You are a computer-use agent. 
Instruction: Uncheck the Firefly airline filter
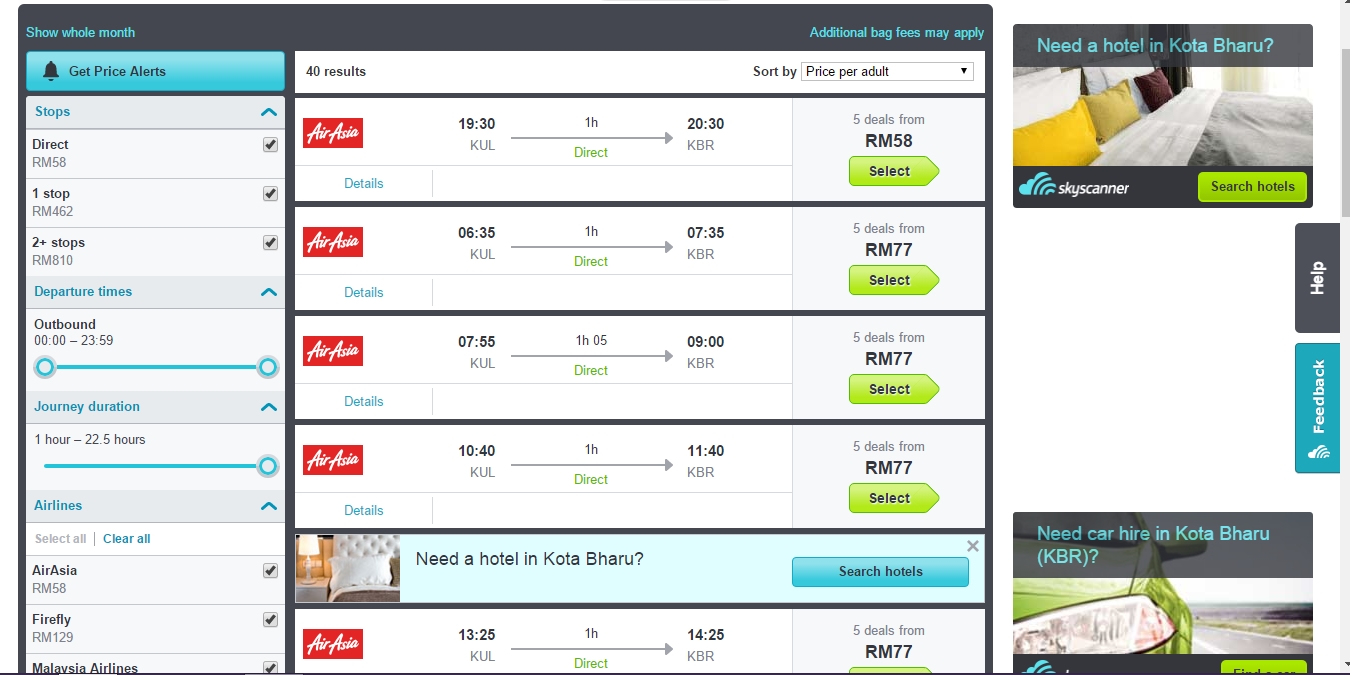tap(270, 619)
